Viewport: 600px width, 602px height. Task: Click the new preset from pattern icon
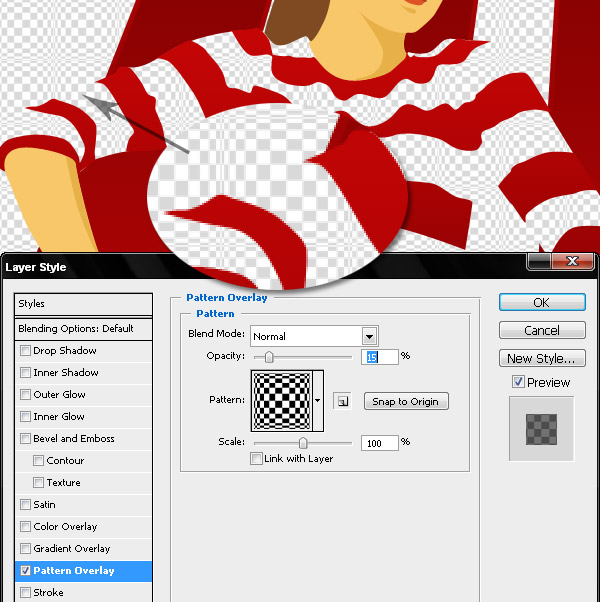[x=342, y=401]
